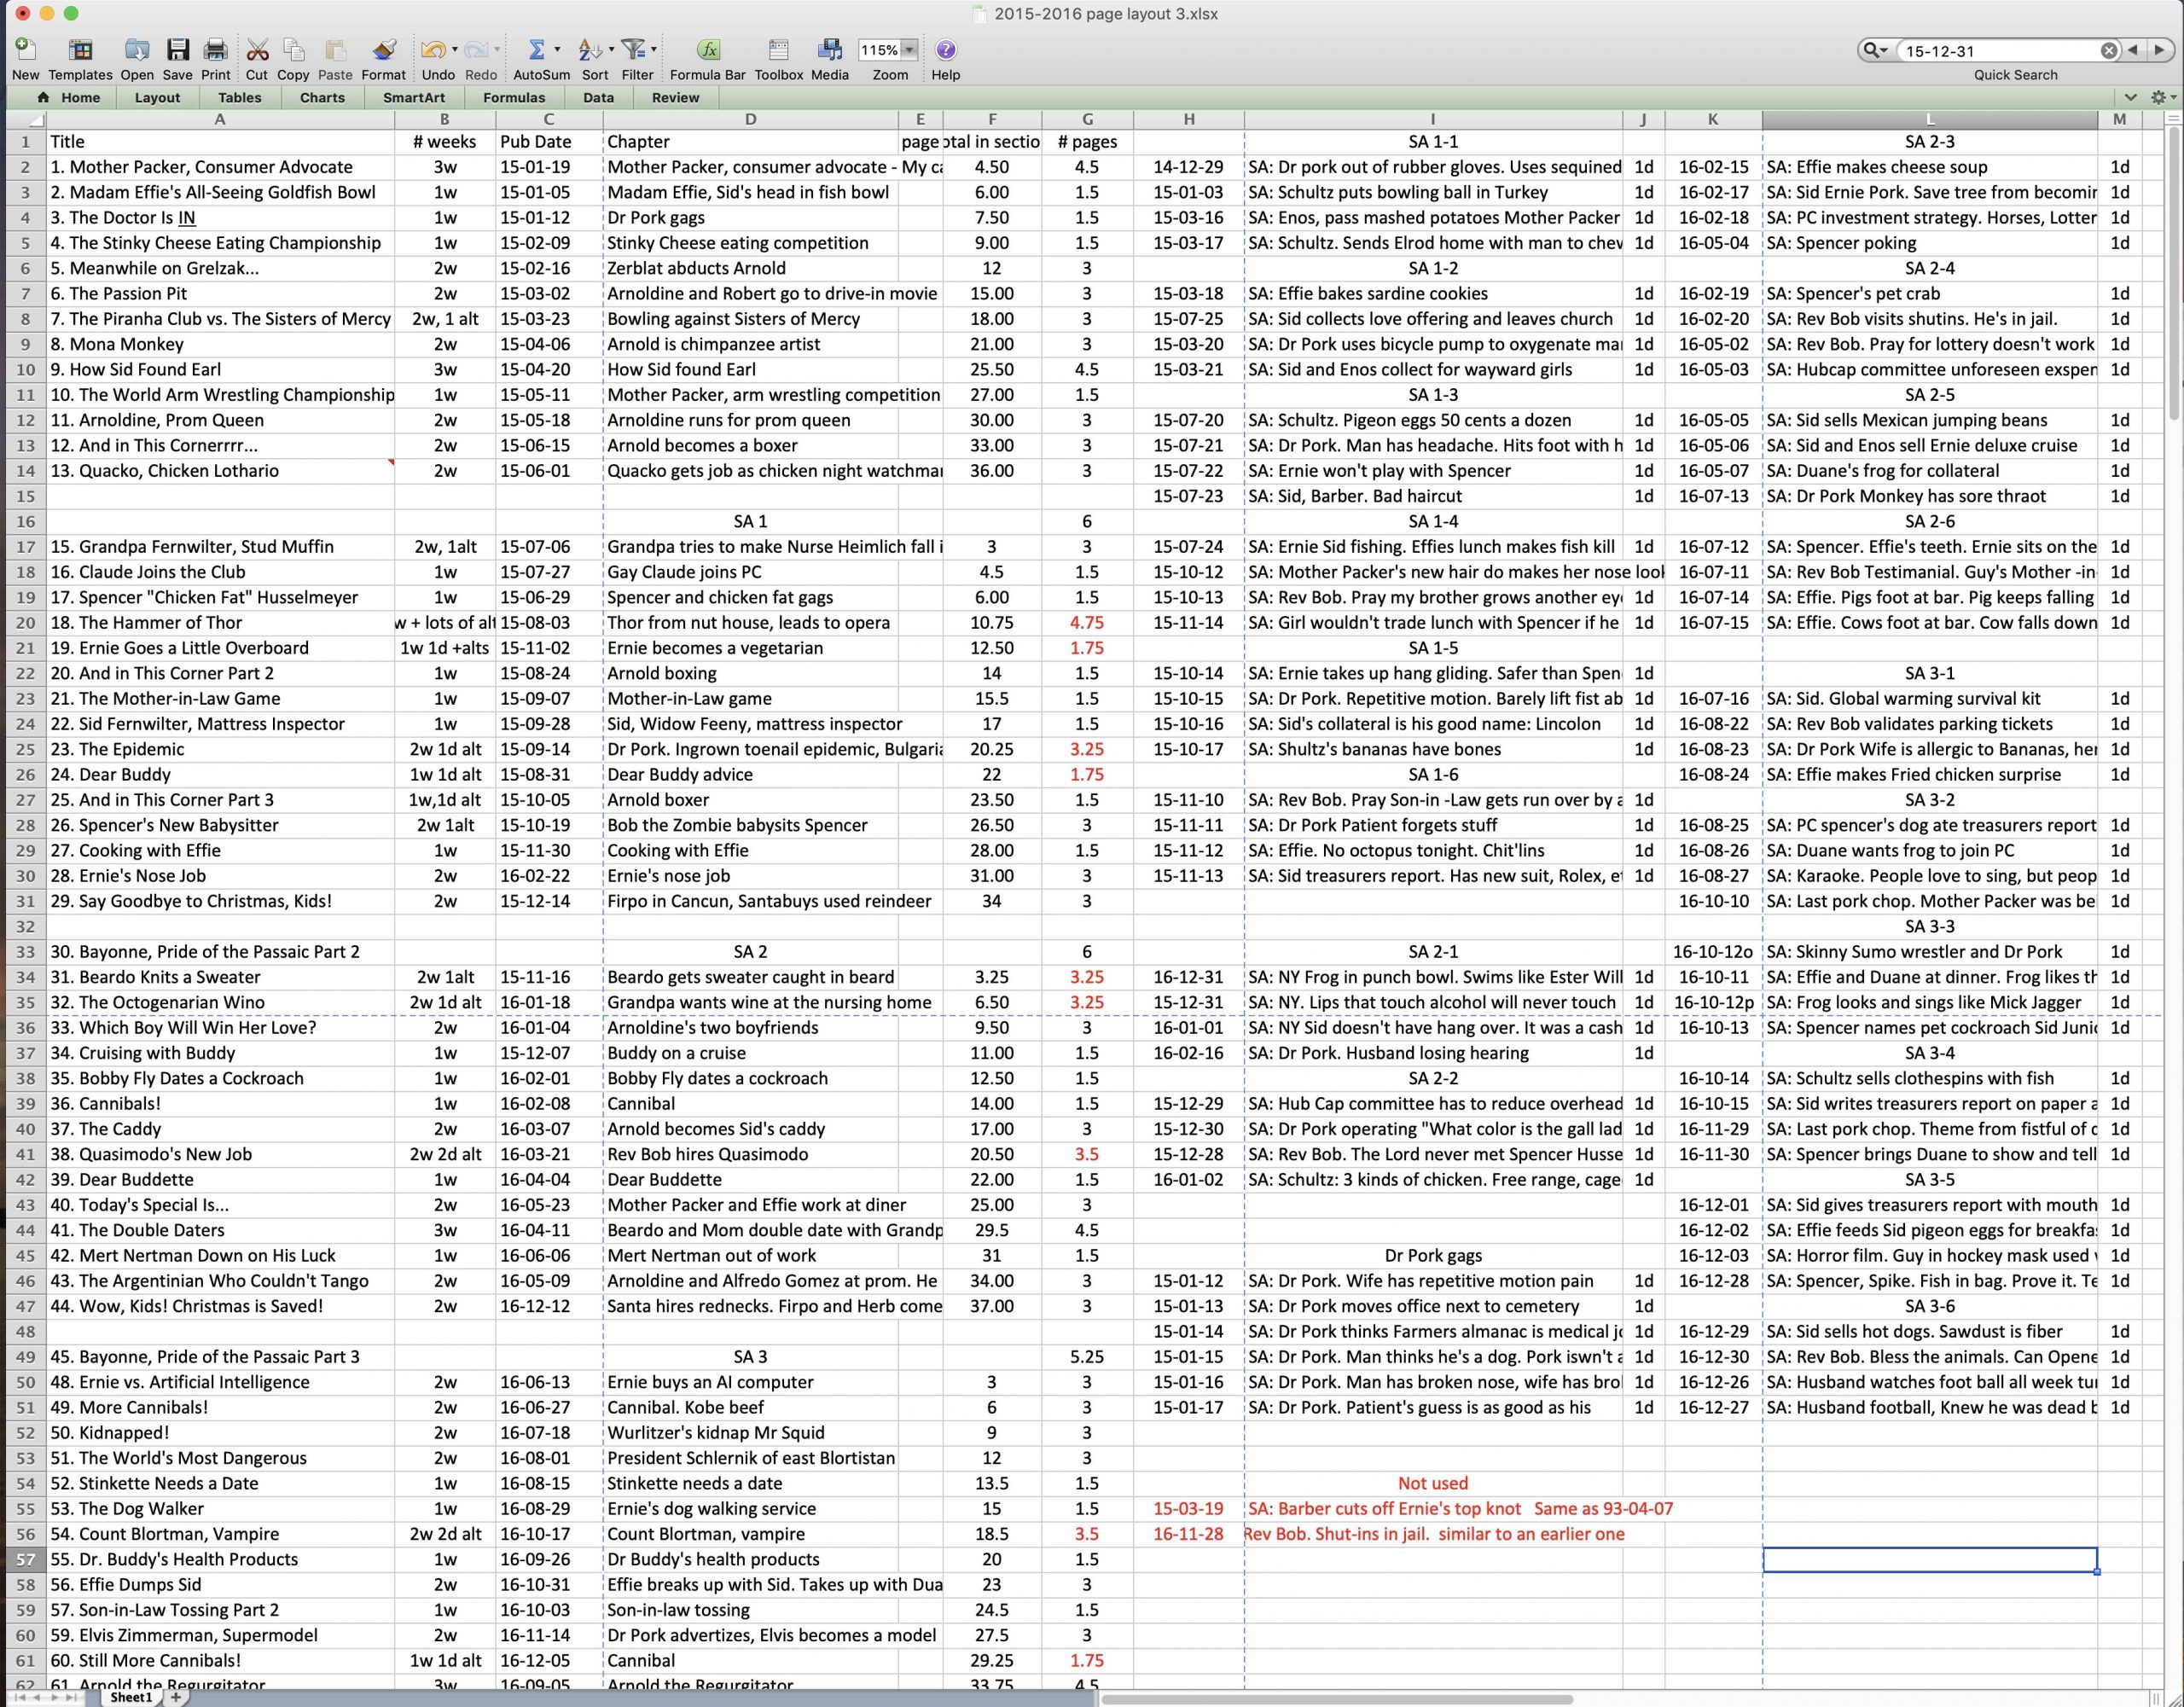Viewport: 2184px width, 1707px height.
Task: Click the AutoSum sigma icon
Action: coord(536,50)
